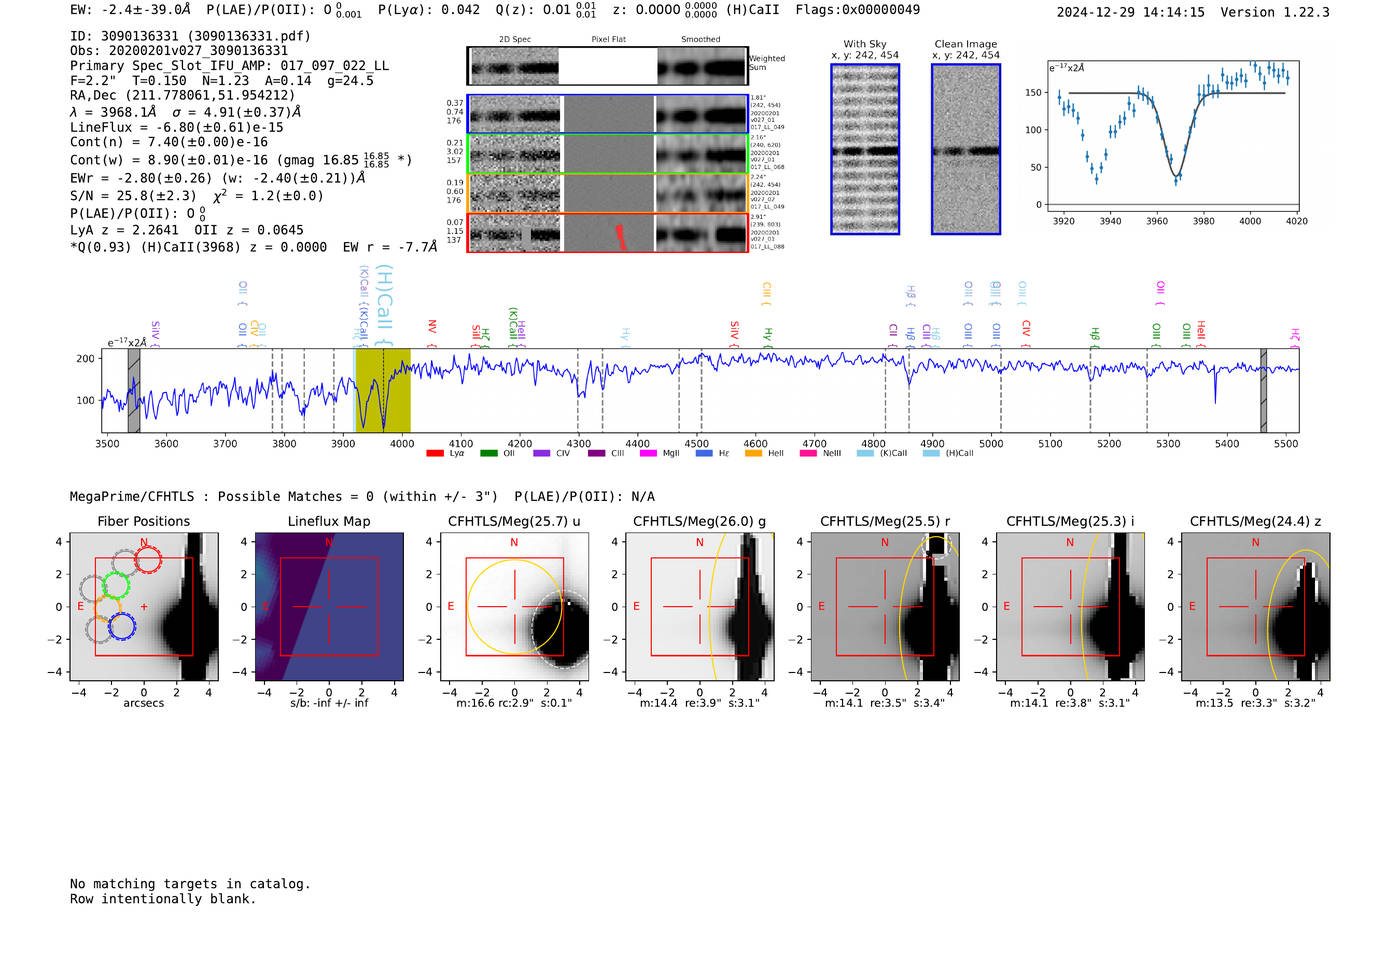Click the s/b: -inf +/- inf caption
Image resolution: width=1400 pixels, height=953 pixels.
[329, 703]
